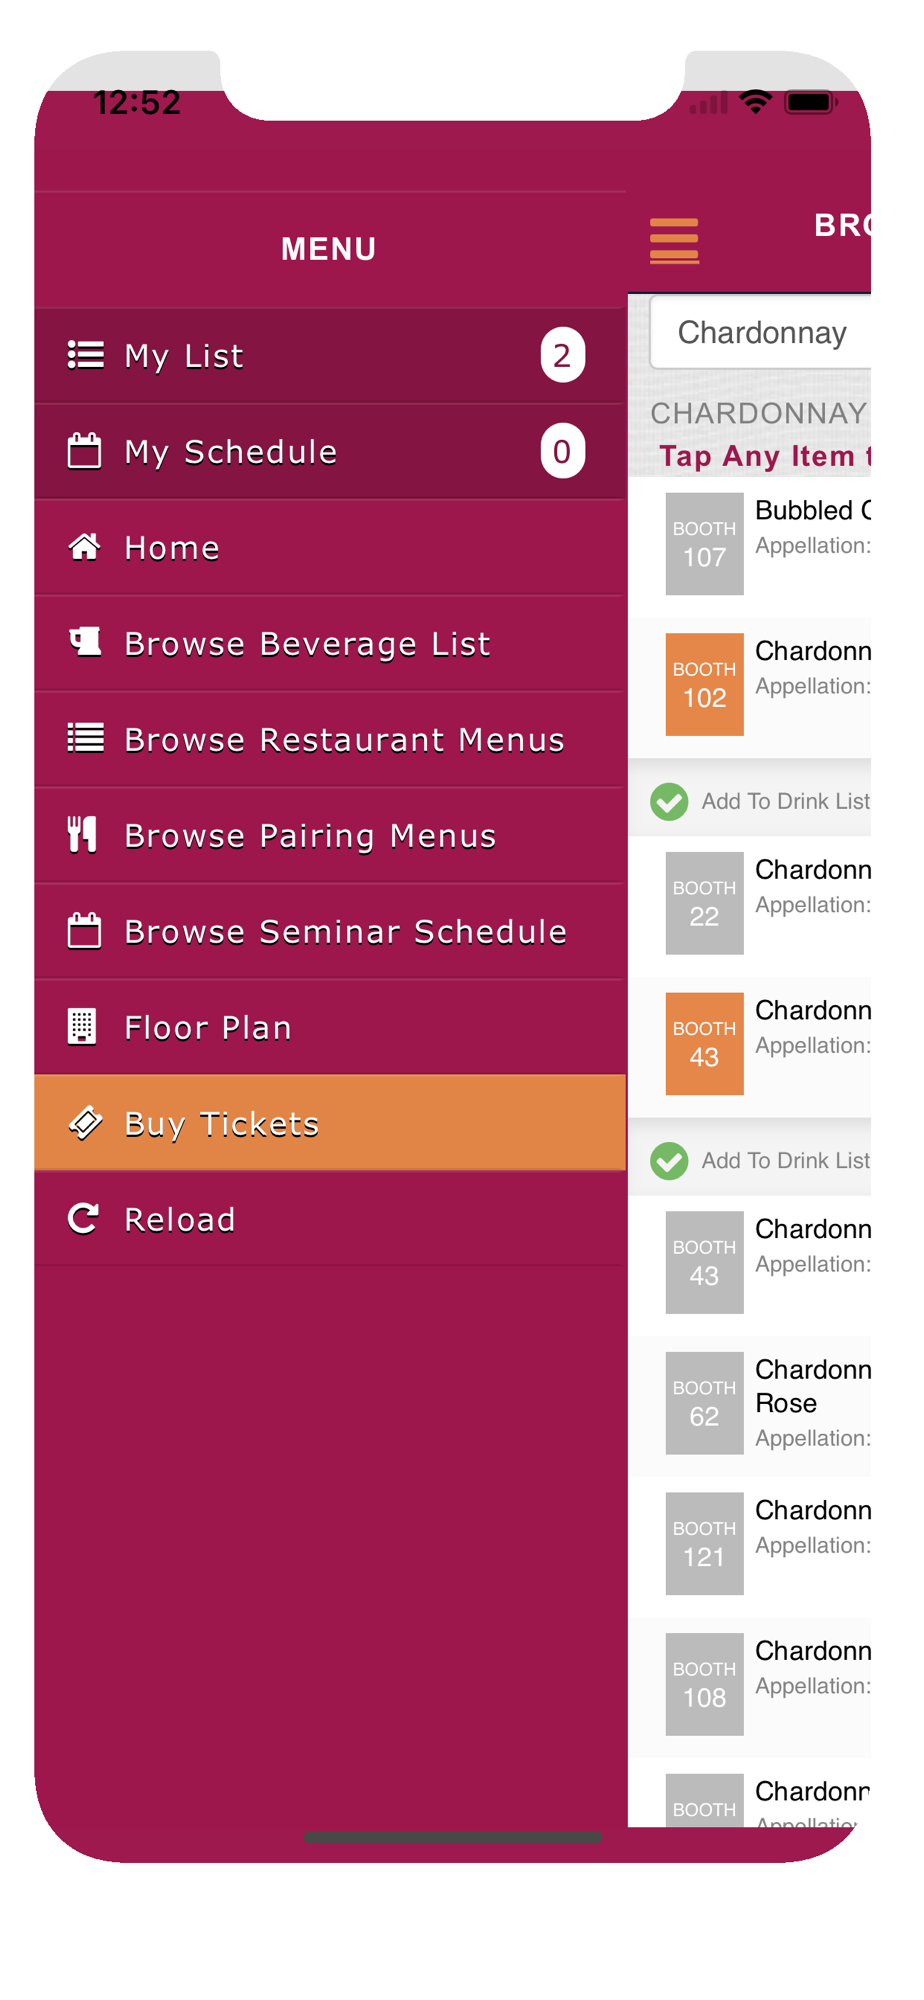
Task: Select the Buy Tickets menu entry
Action: [330, 1123]
